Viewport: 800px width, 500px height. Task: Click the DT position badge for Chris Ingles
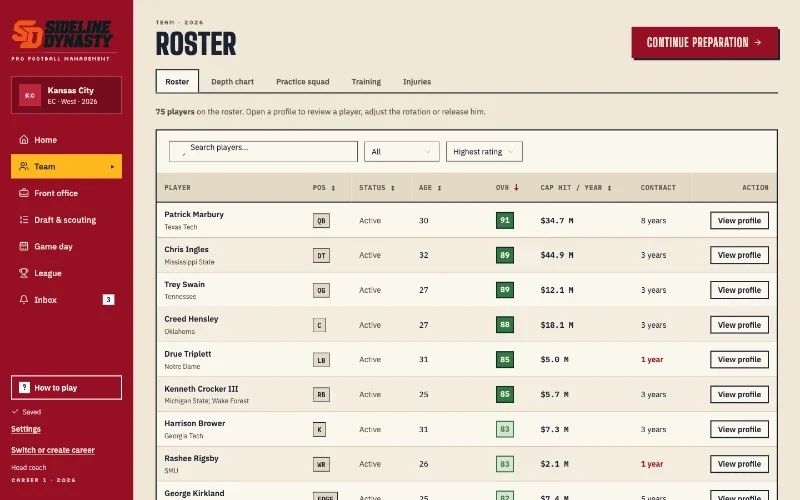click(321, 255)
